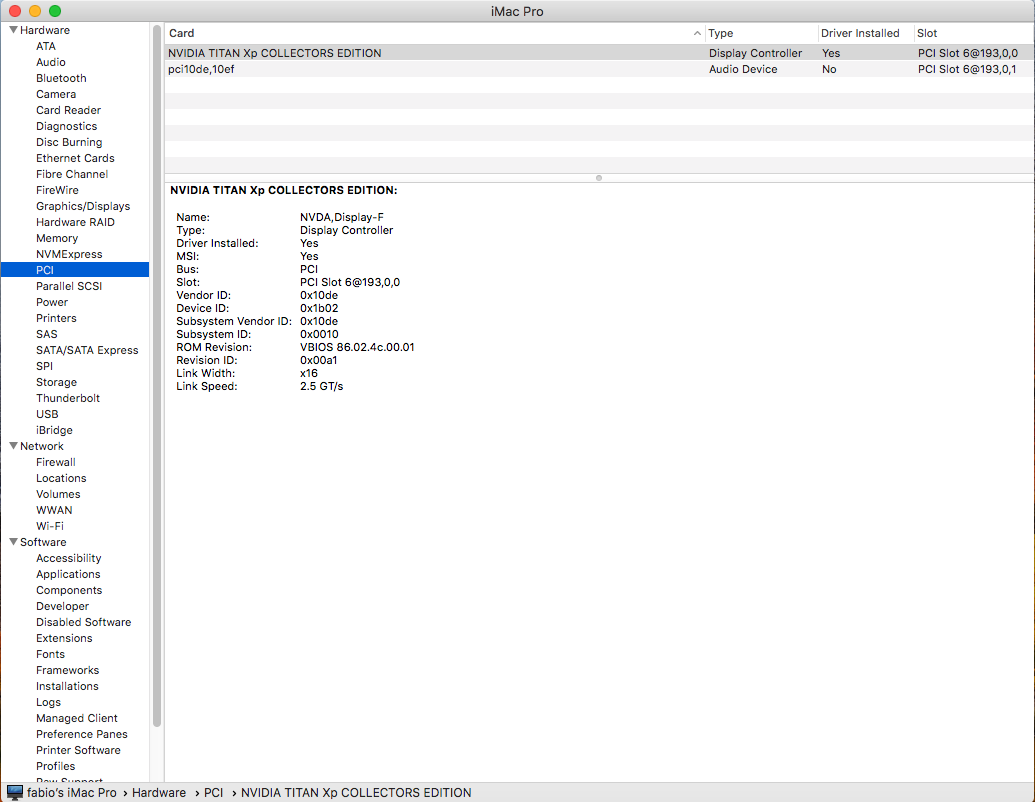
Task: Select Managed Client under Software
Action: pos(77,718)
